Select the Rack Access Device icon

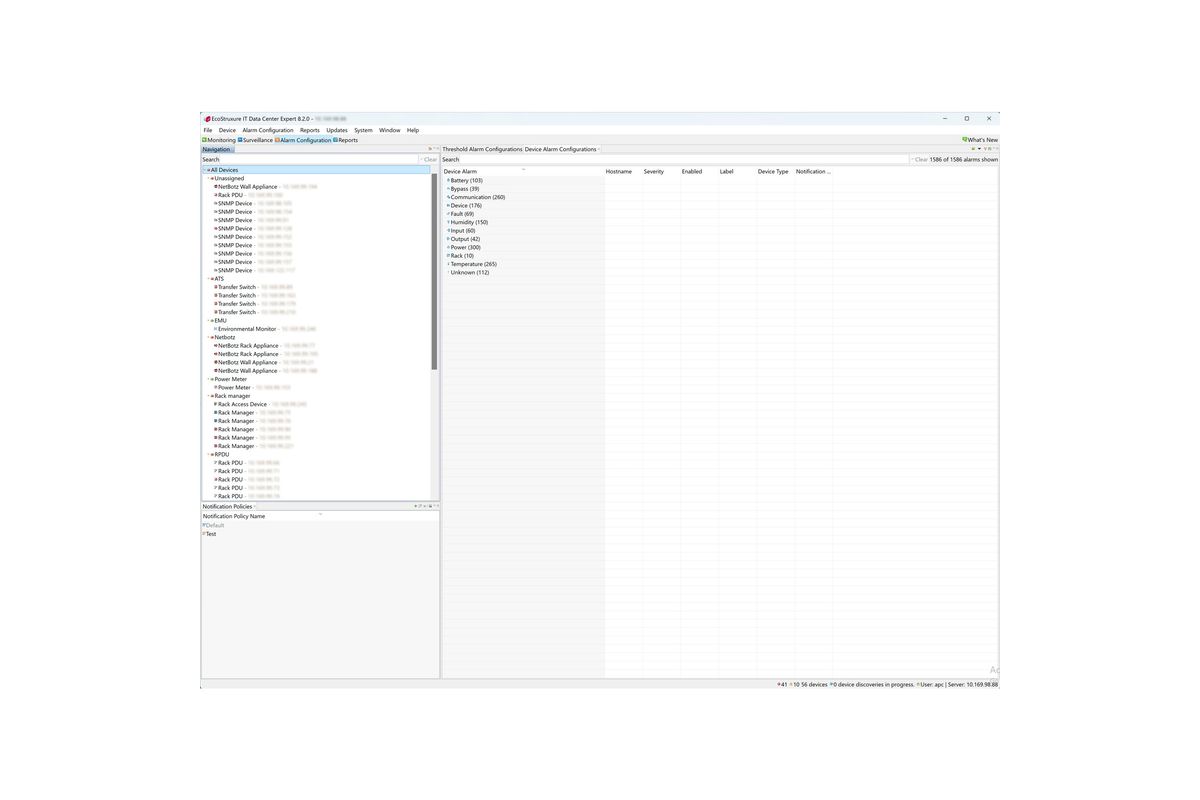[x=215, y=404]
